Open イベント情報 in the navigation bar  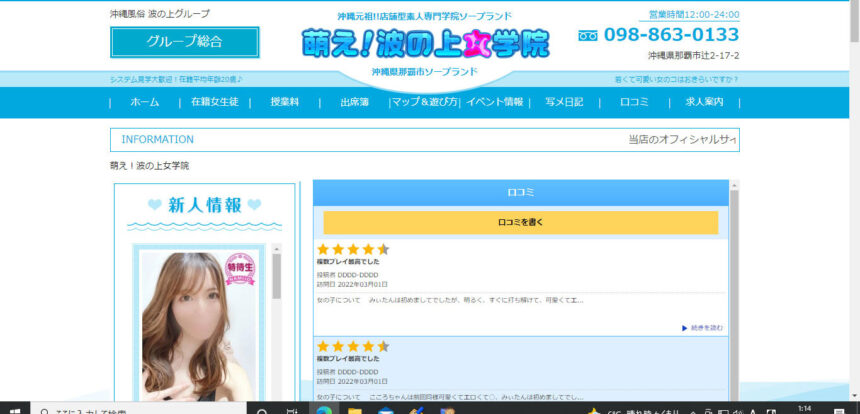(495, 102)
